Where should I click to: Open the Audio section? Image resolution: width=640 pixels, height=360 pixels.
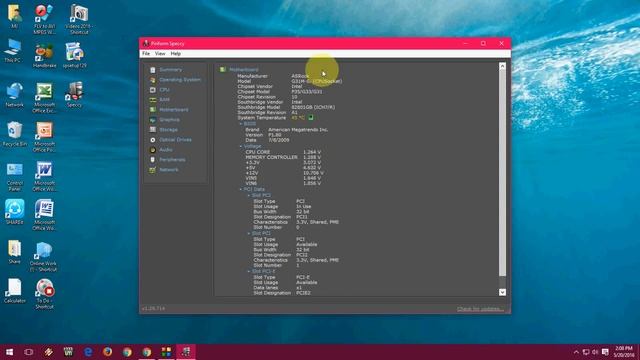tap(165, 150)
